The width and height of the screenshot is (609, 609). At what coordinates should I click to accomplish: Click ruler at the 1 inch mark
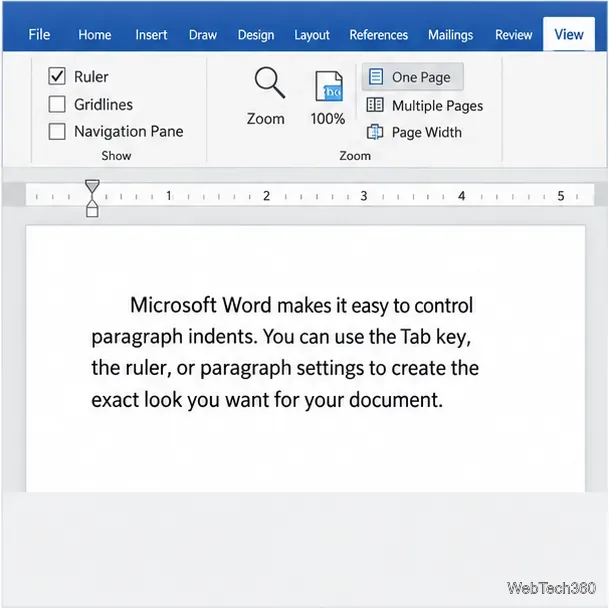tap(169, 195)
